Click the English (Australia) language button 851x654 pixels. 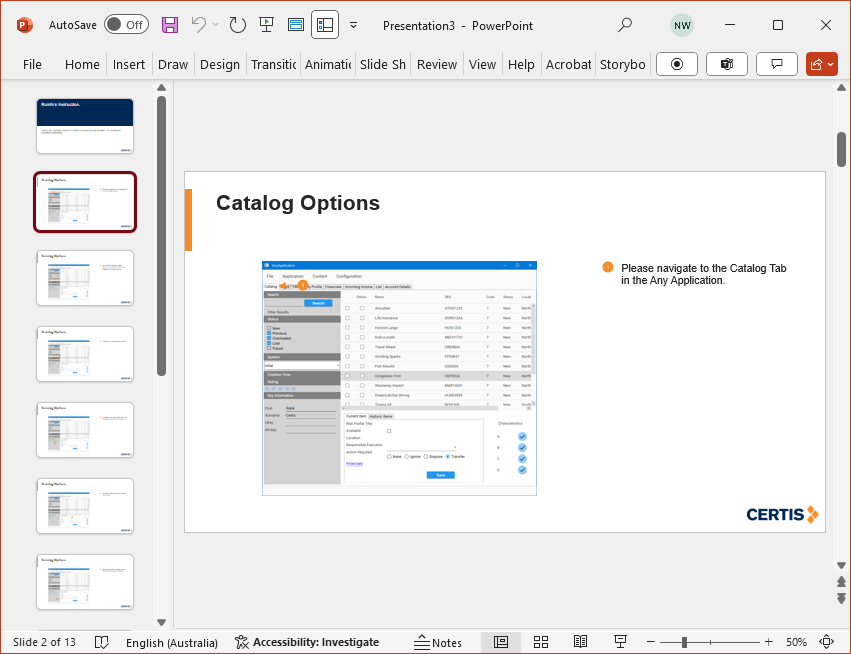click(172, 642)
